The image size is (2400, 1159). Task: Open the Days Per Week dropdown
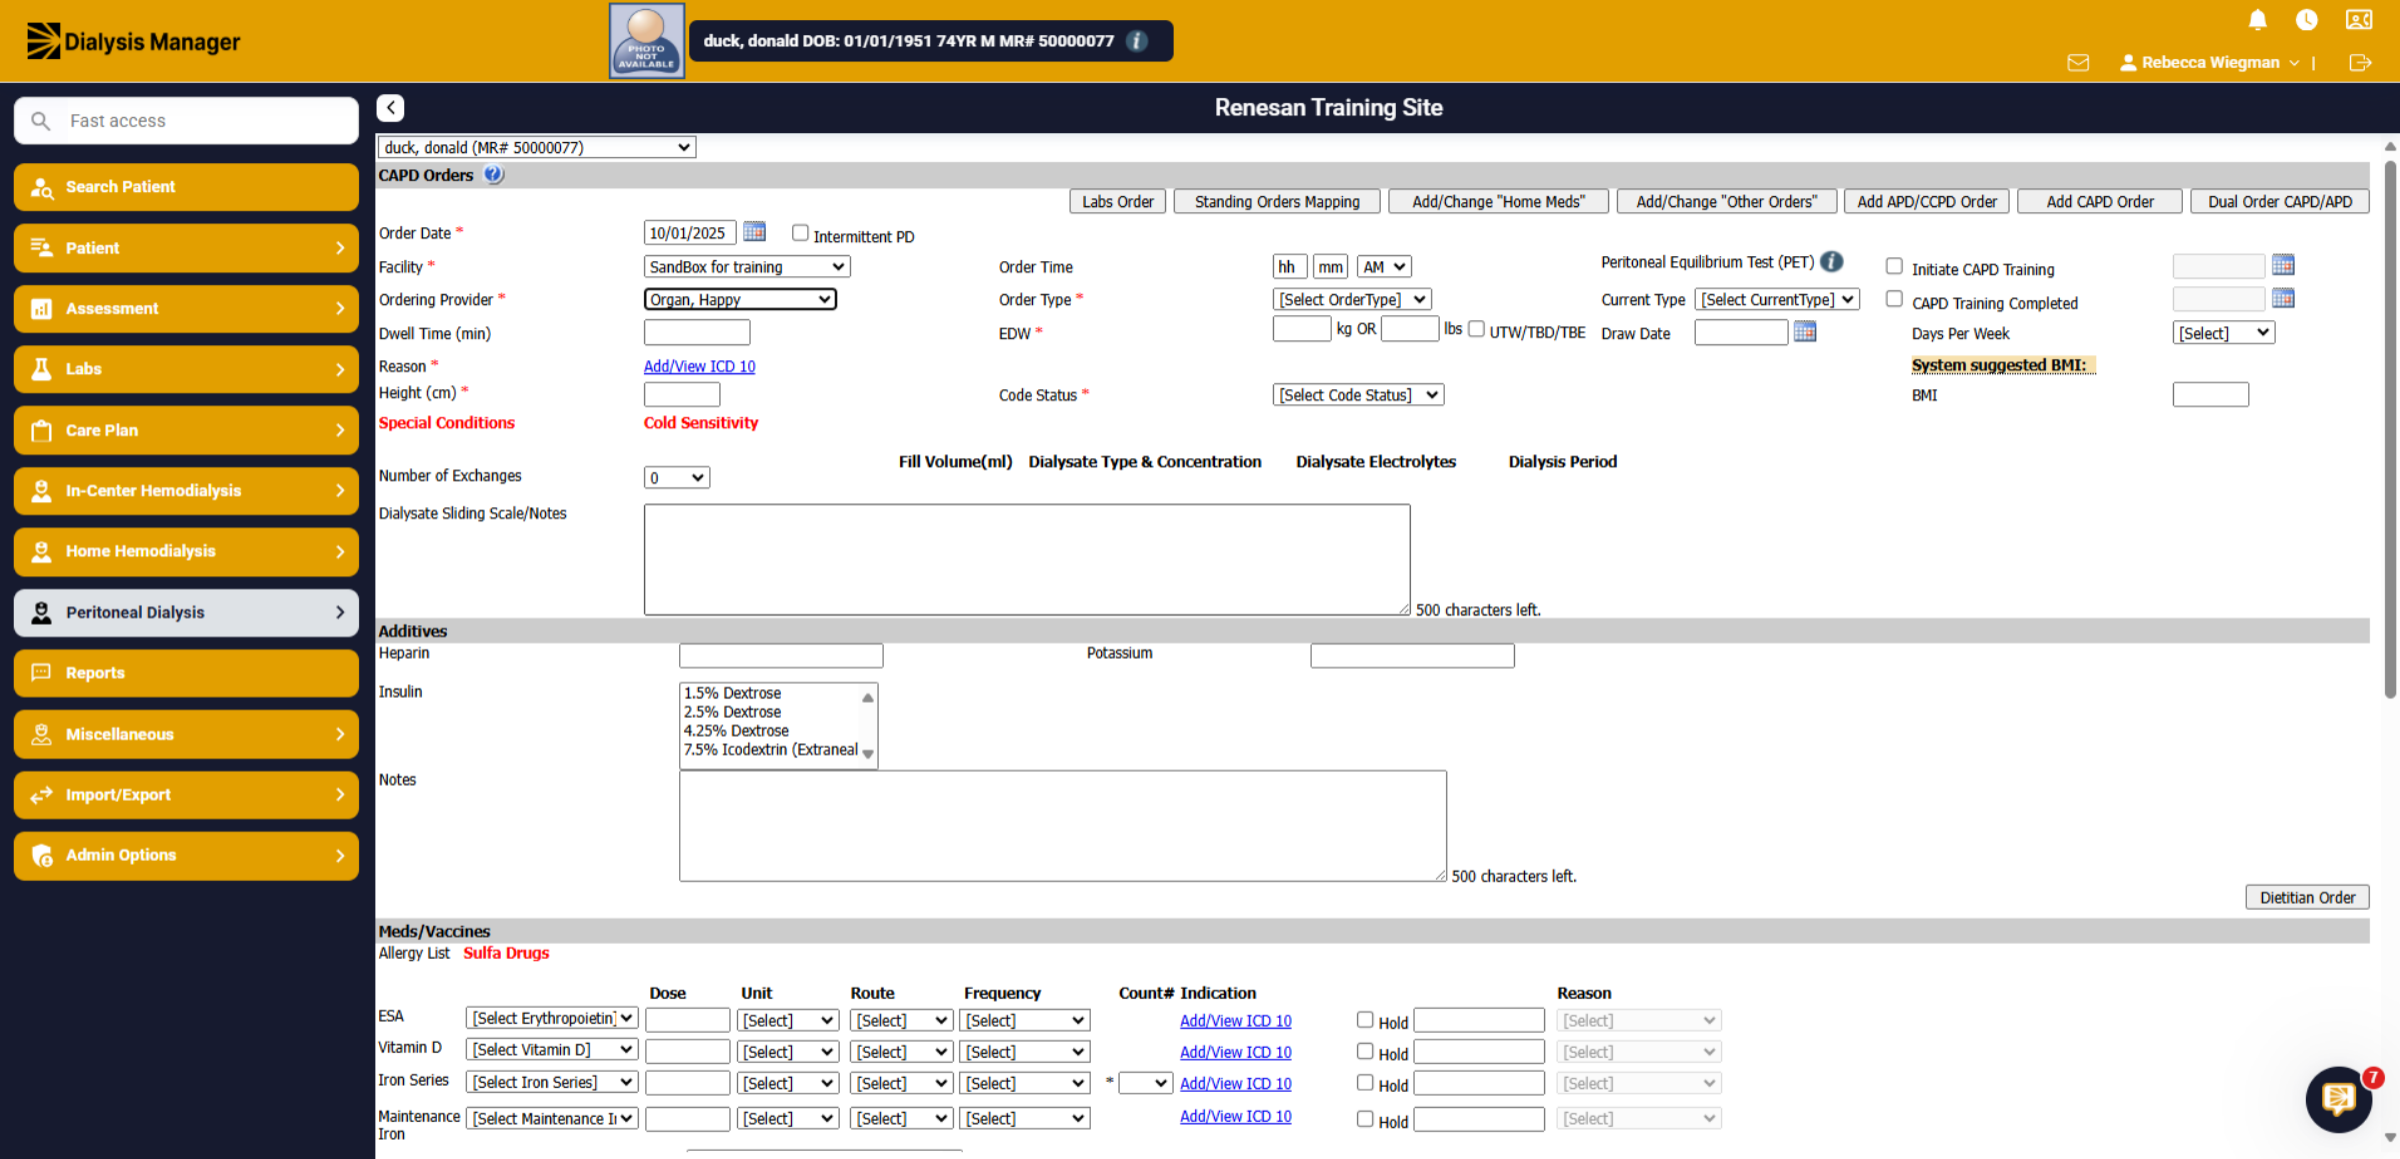2224,333
